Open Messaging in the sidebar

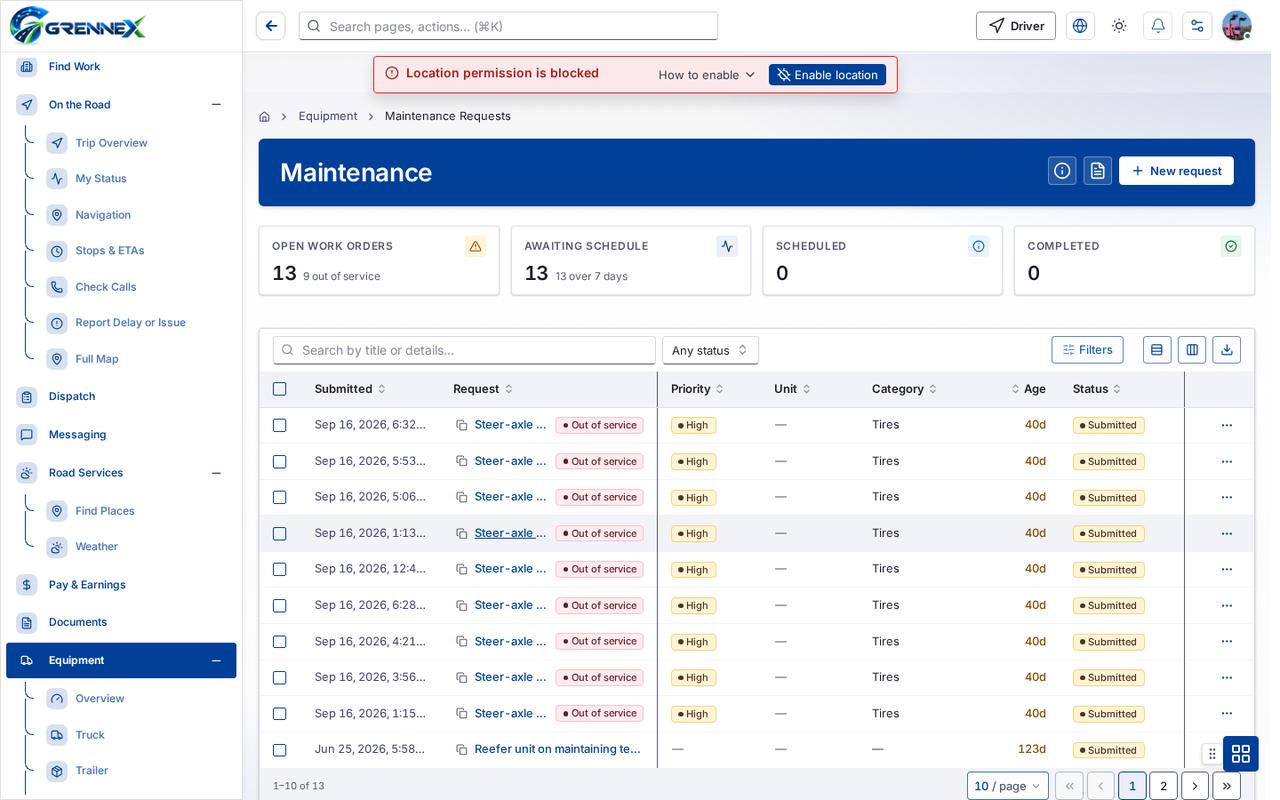click(77, 435)
